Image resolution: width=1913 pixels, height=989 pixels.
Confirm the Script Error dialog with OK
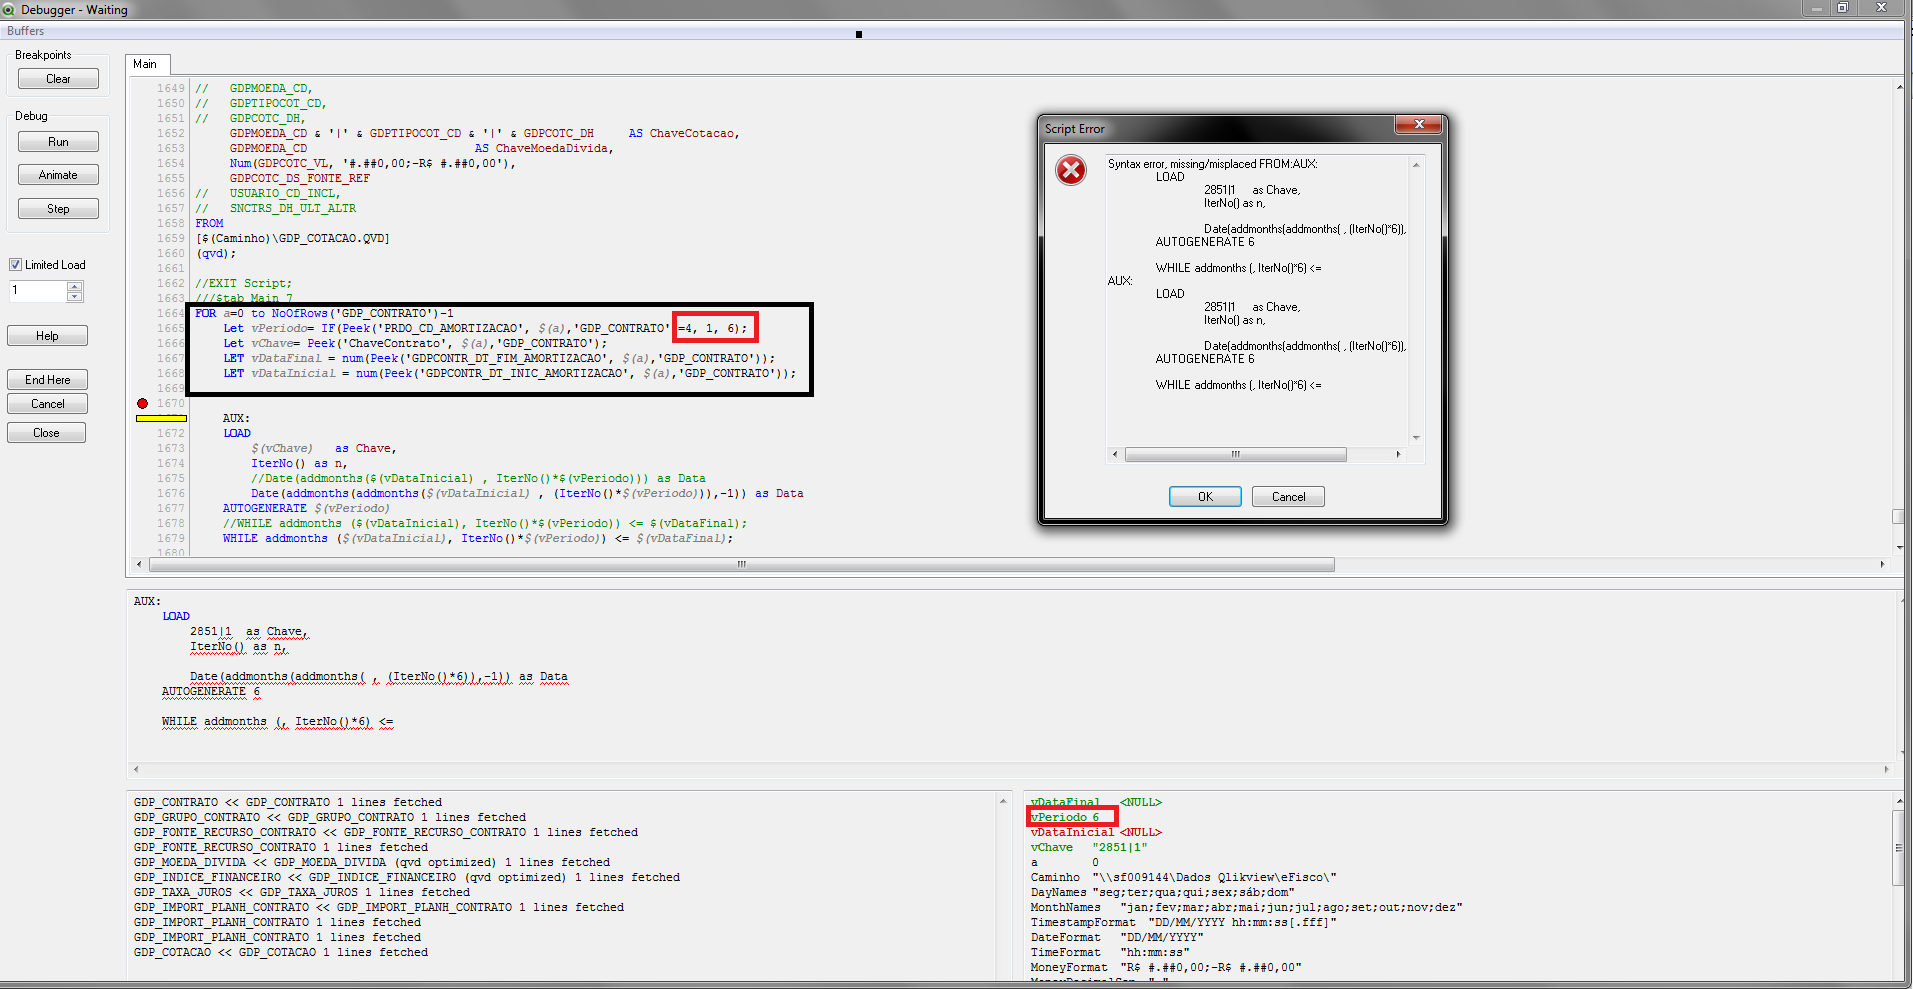coord(1205,497)
